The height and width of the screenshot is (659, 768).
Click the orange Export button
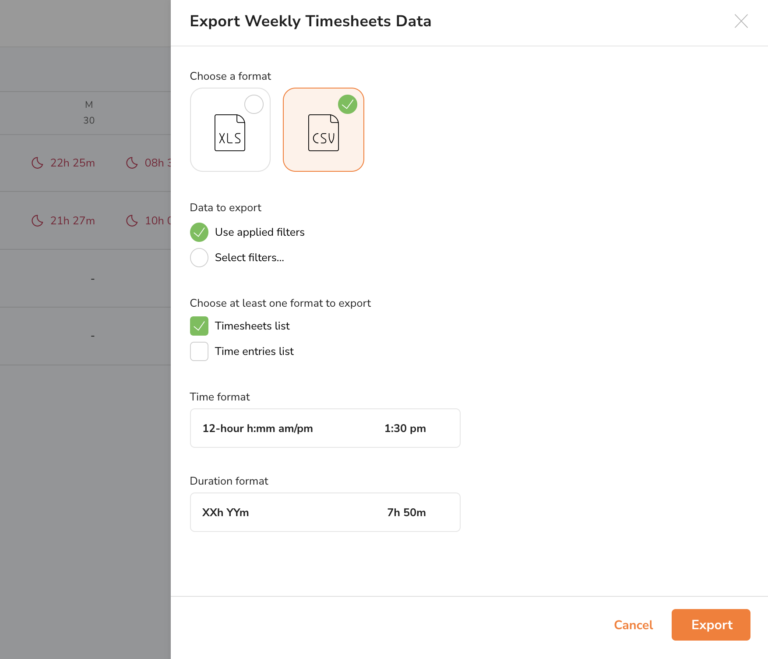[711, 625]
